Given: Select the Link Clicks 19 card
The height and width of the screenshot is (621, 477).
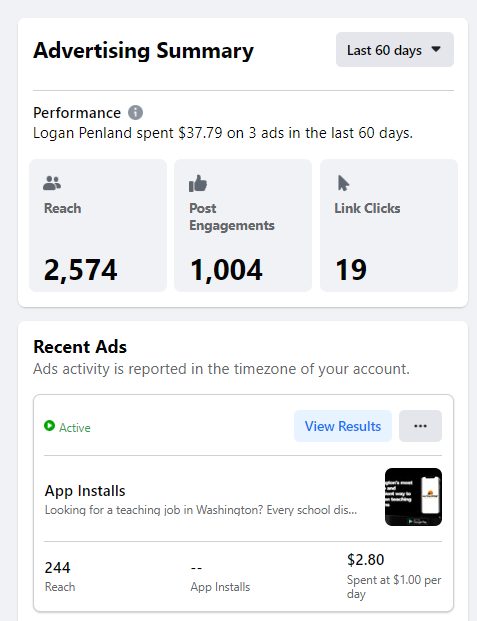Looking at the screenshot, I should pyautogui.click(x=389, y=225).
